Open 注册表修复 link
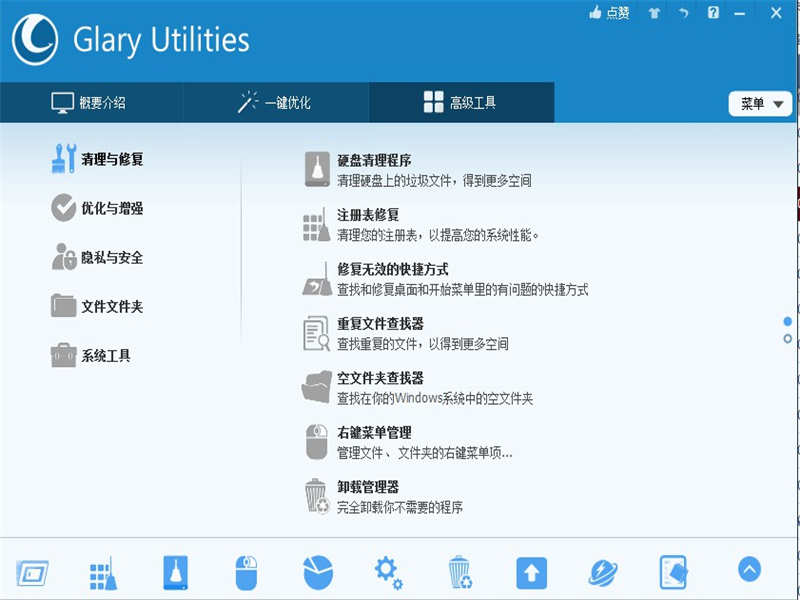800x600 pixels. click(368, 215)
